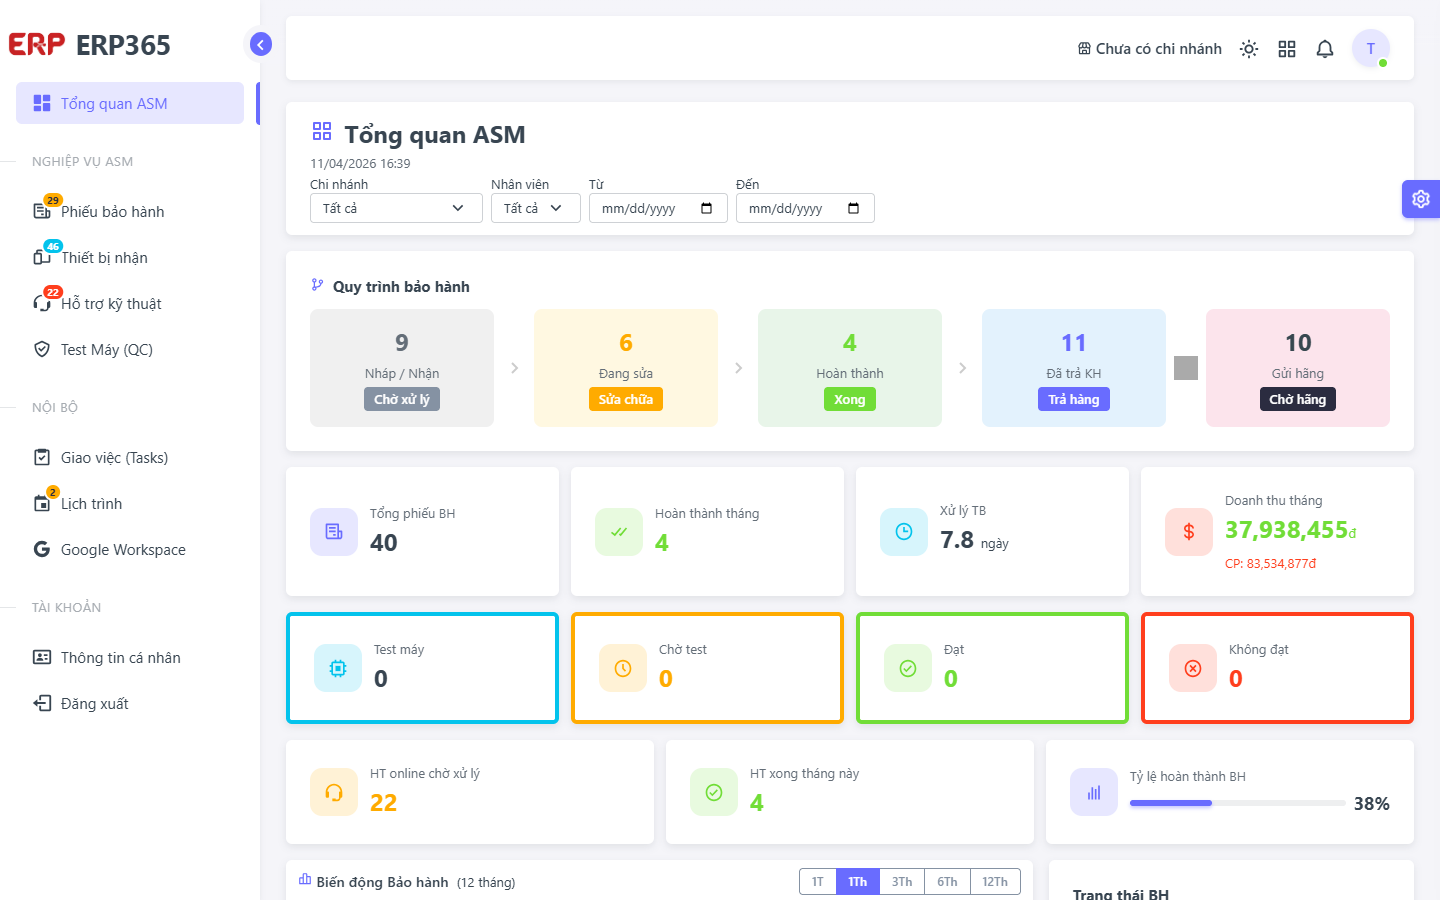The width and height of the screenshot is (1440, 900).
Task: Toggle light/dark theme sun icon
Action: tap(1249, 49)
